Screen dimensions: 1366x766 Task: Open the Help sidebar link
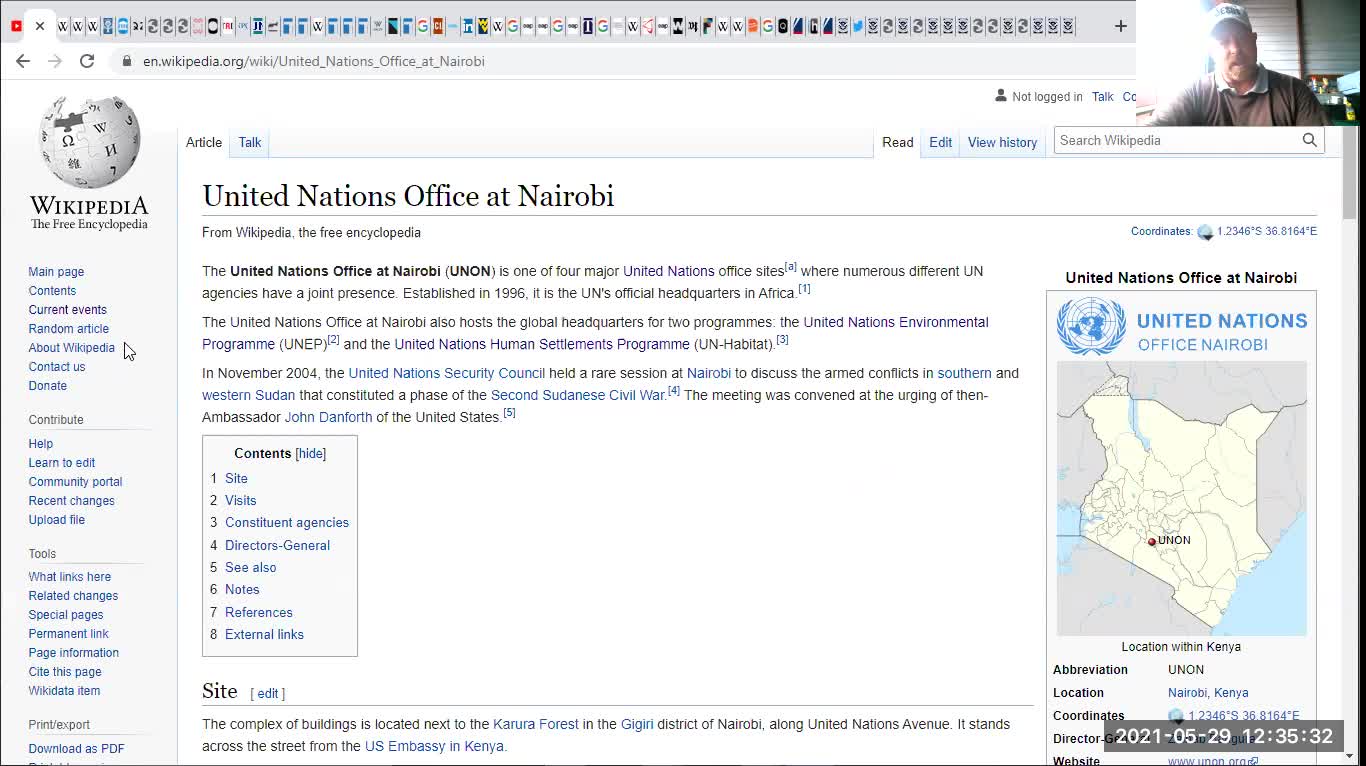pyautogui.click(x=41, y=444)
